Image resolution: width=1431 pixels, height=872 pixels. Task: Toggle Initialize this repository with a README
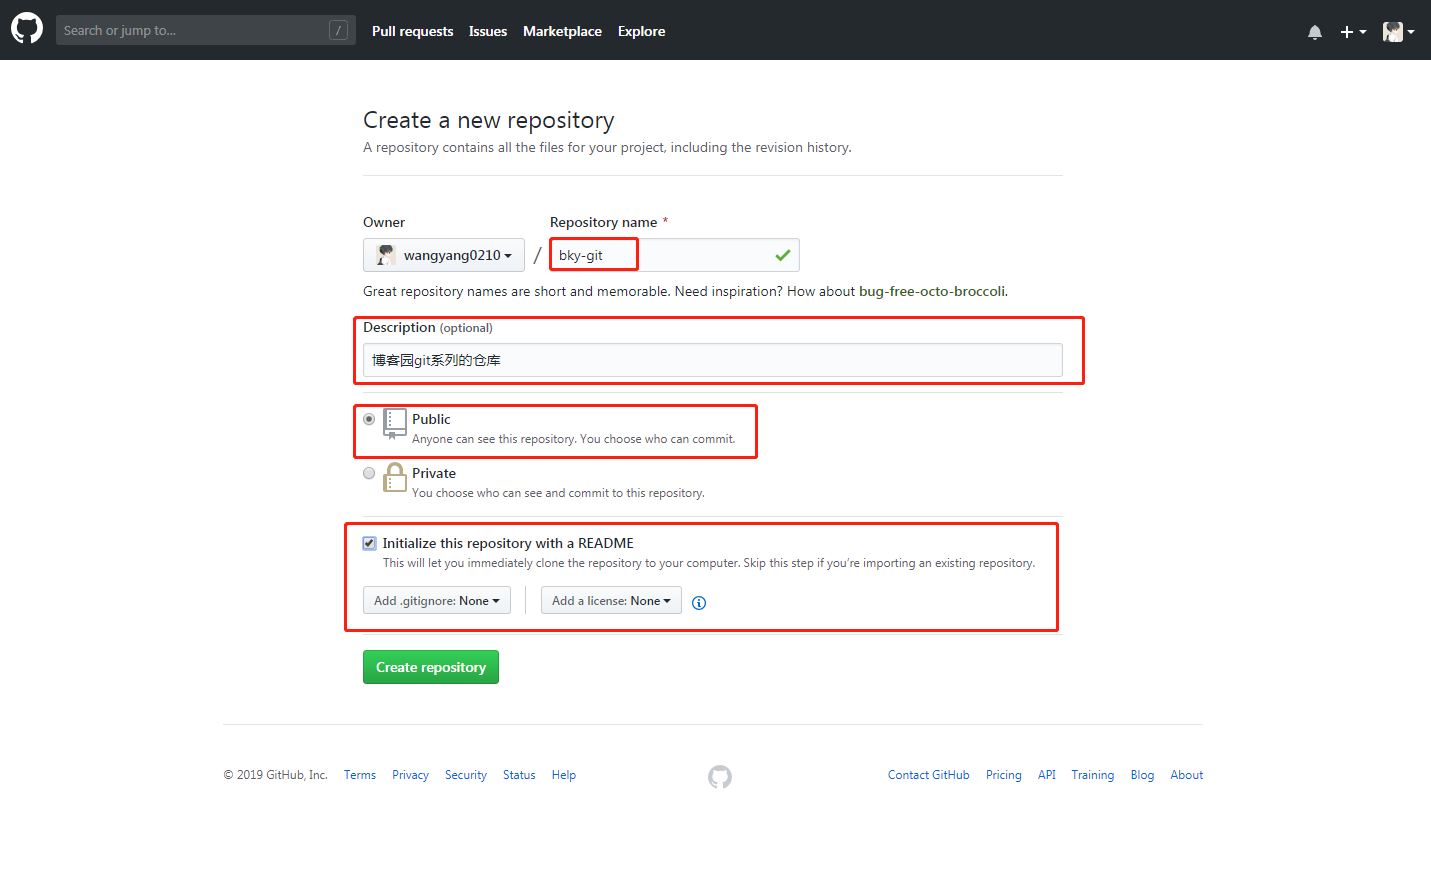(x=370, y=543)
